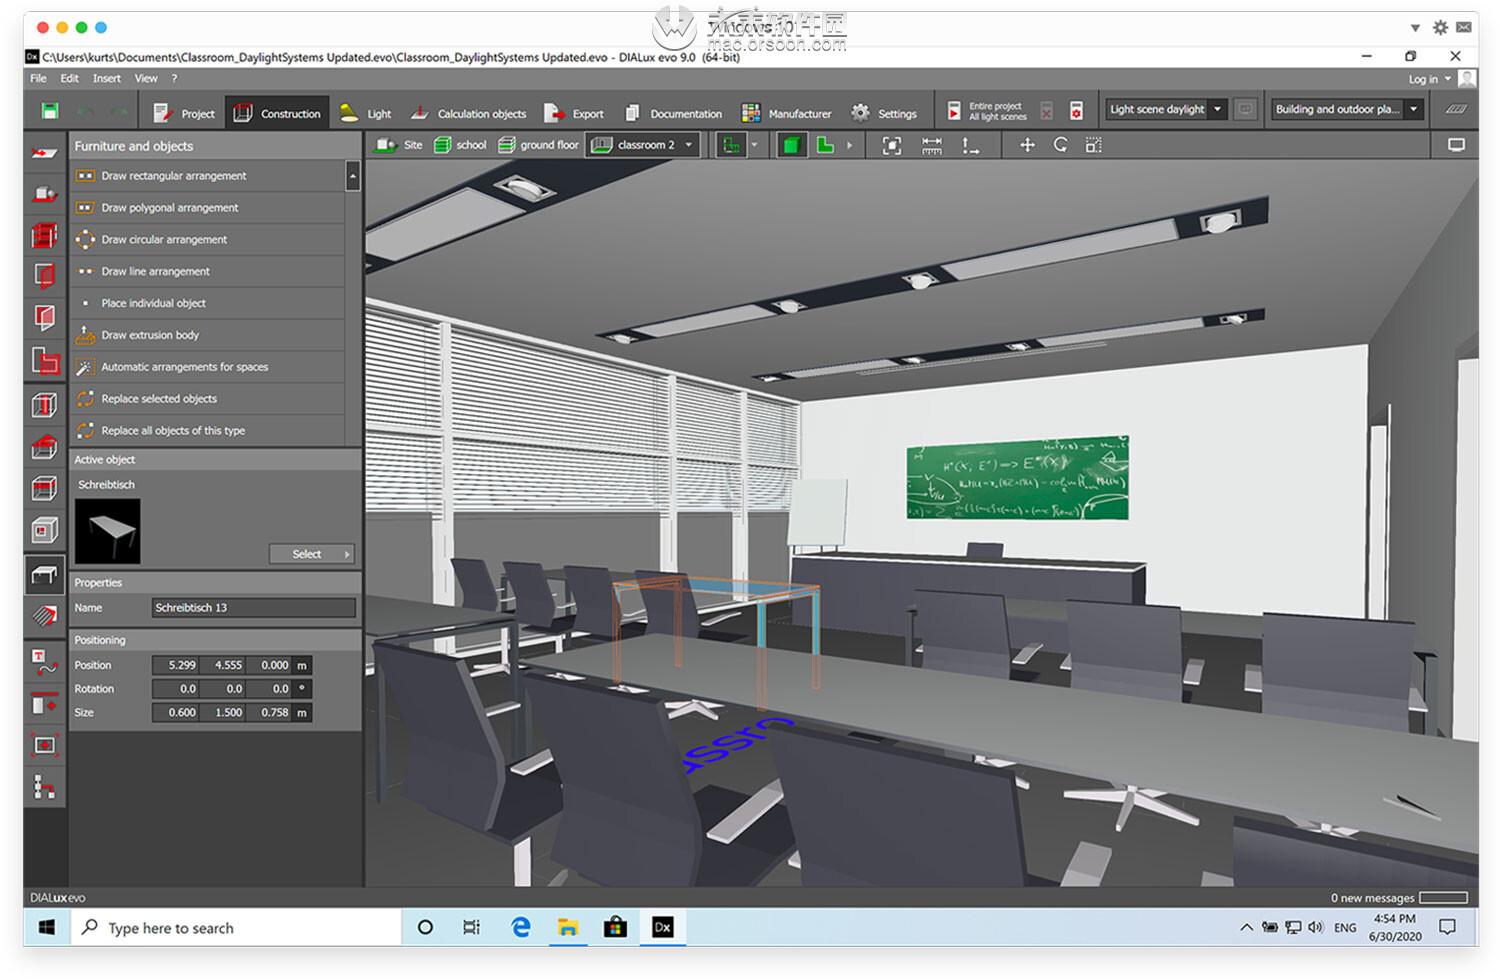
Task: Toggle the green 3D view mode
Action: coord(791,146)
